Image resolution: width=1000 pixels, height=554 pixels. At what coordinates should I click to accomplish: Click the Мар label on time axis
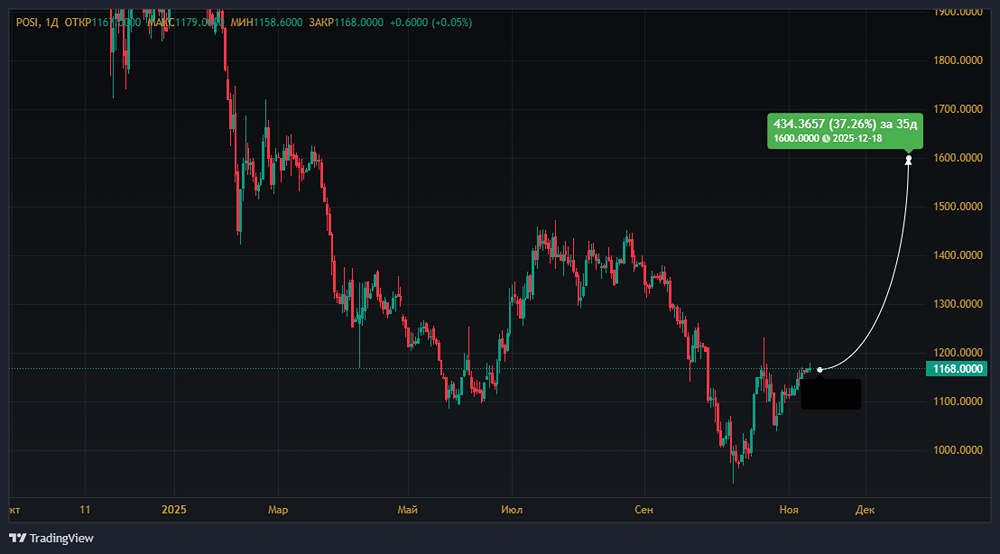278,510
